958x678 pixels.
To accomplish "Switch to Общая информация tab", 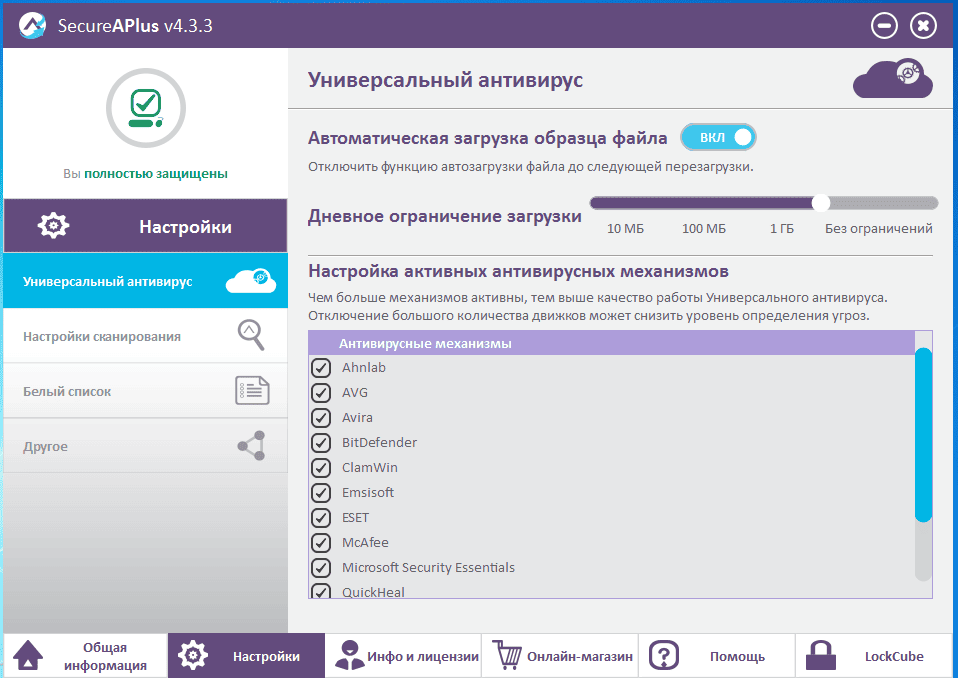I will coord(86,655).
